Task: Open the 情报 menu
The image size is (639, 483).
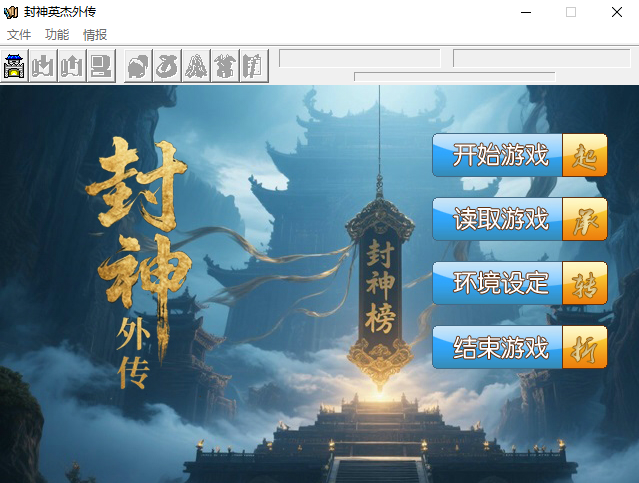Action: pos(95,35)
